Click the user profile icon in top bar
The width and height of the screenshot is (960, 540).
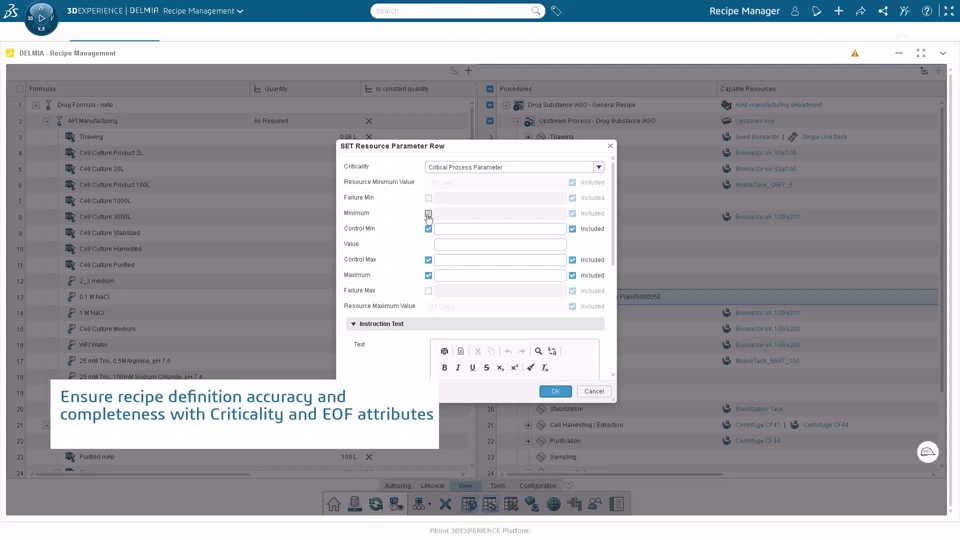click(x=795, y=11)
